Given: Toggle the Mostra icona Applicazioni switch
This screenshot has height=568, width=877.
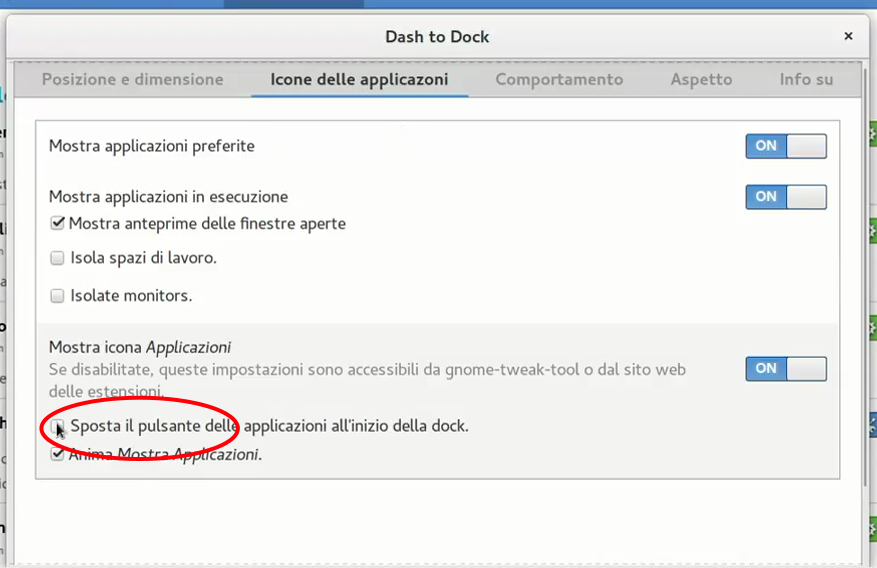Looking at the screenshot, I should (786, 369).
